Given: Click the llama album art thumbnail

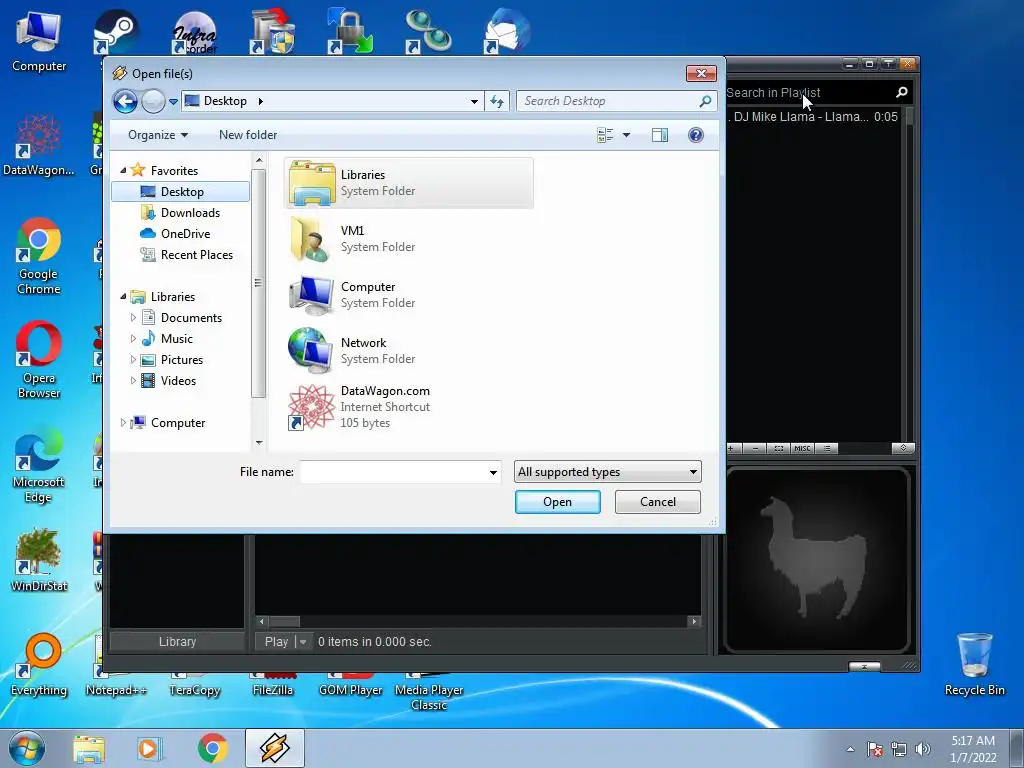Looking at the screenshot, I should click(x=817, y=560).
